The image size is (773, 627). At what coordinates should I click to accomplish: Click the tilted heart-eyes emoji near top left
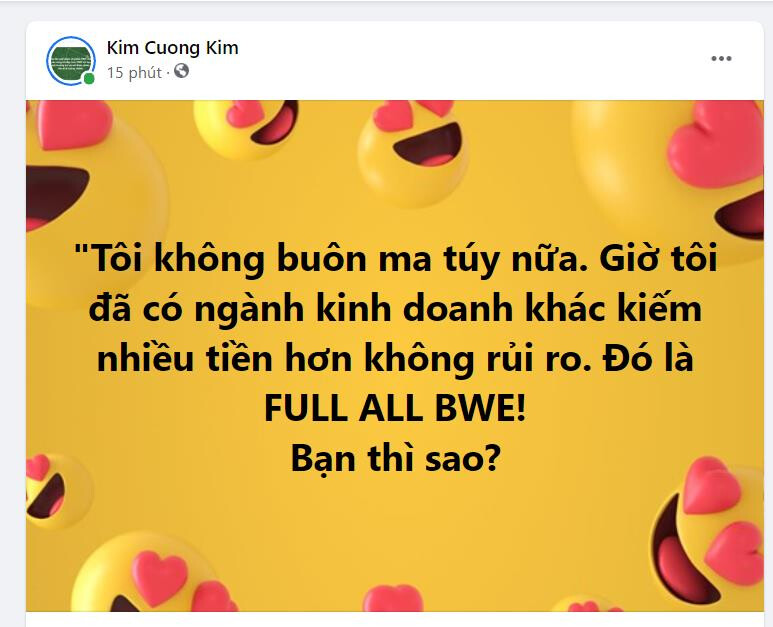click(246, 128)
